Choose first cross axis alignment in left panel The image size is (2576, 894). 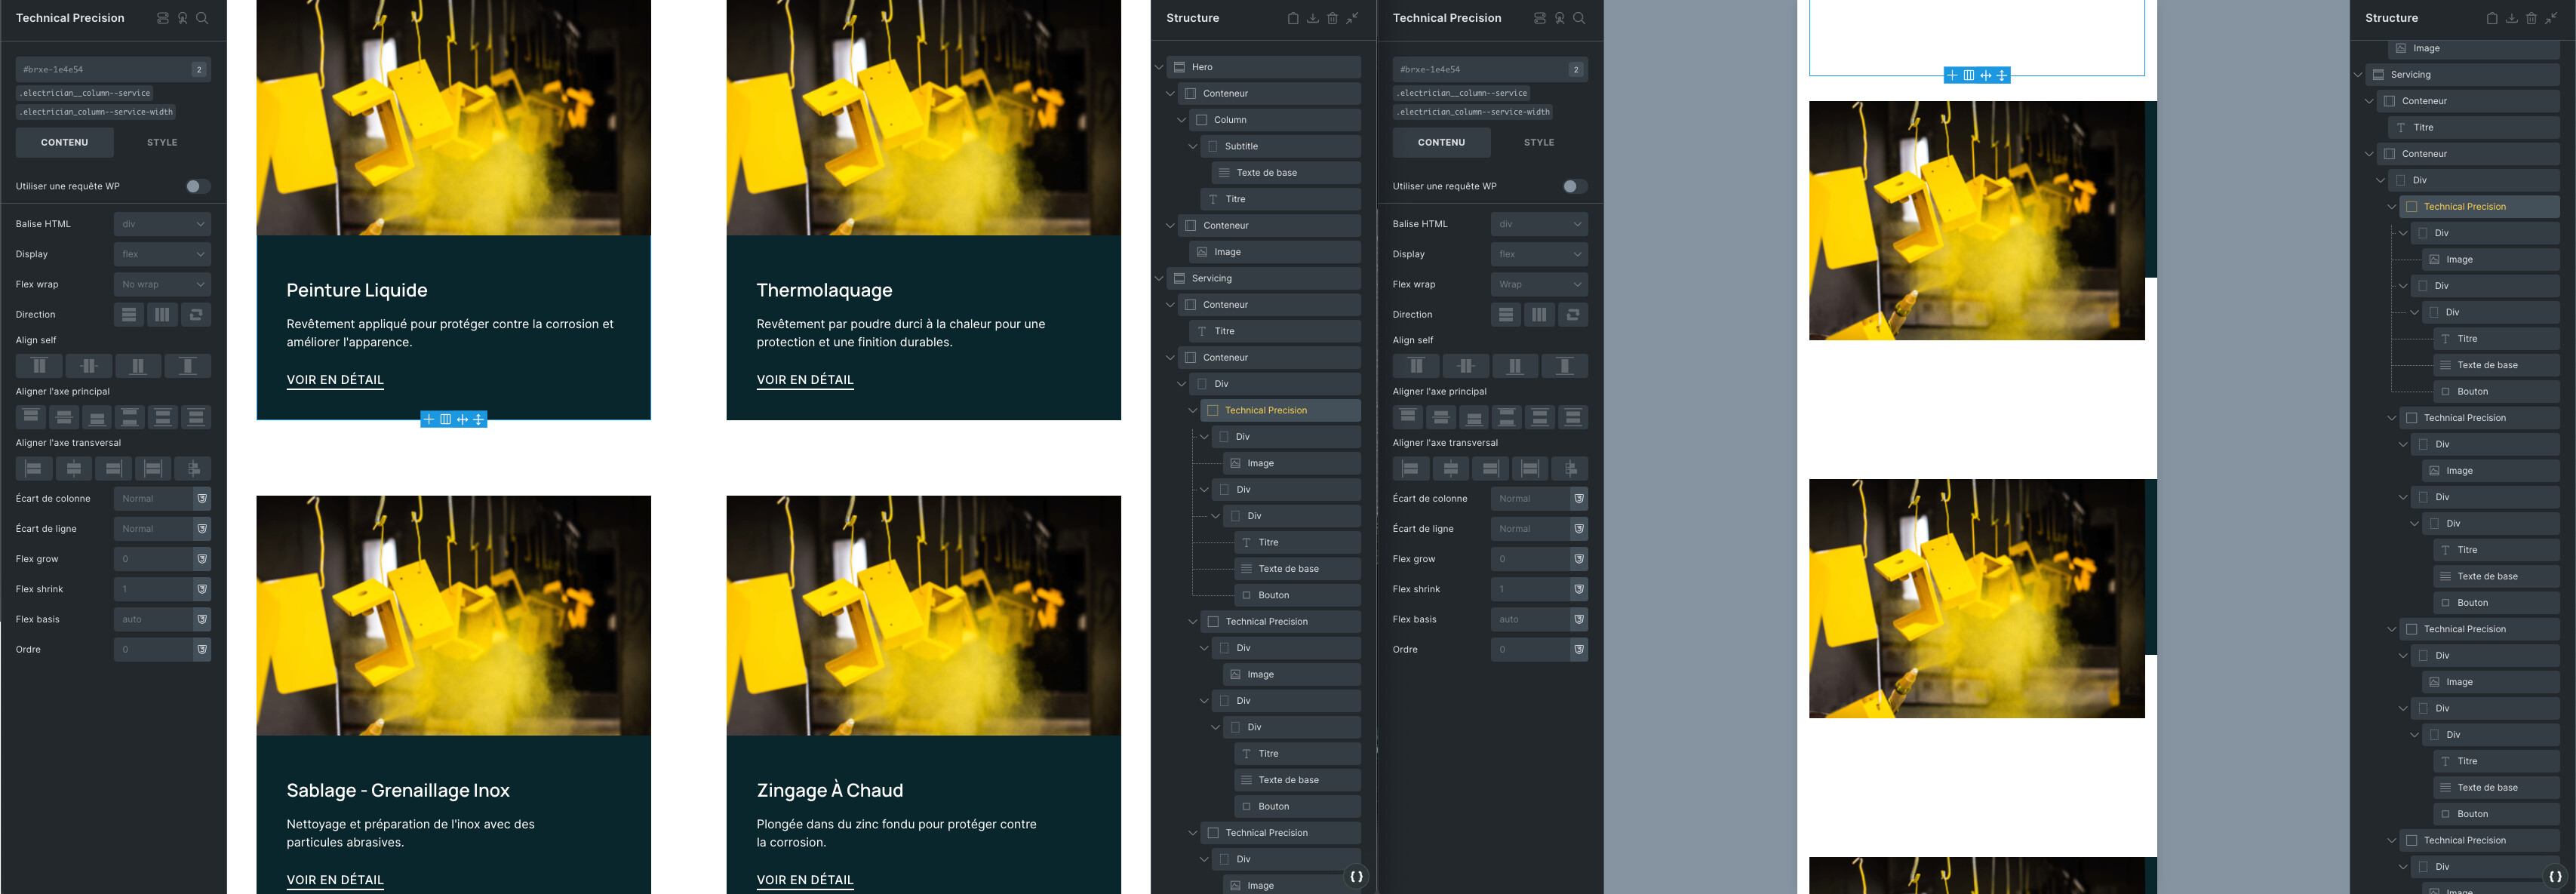click(34, 468)
